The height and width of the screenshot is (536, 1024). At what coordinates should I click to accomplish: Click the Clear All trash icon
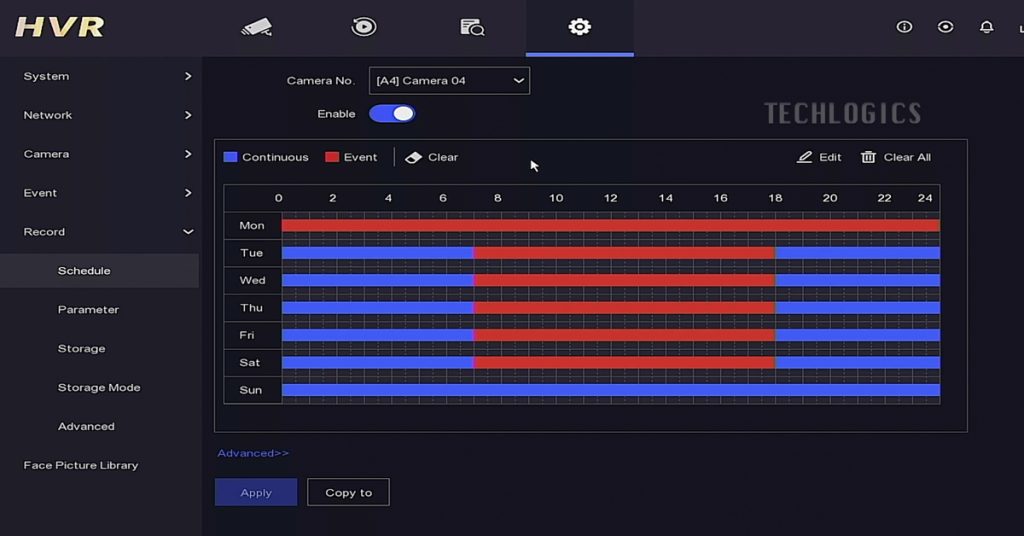(868, 157)
